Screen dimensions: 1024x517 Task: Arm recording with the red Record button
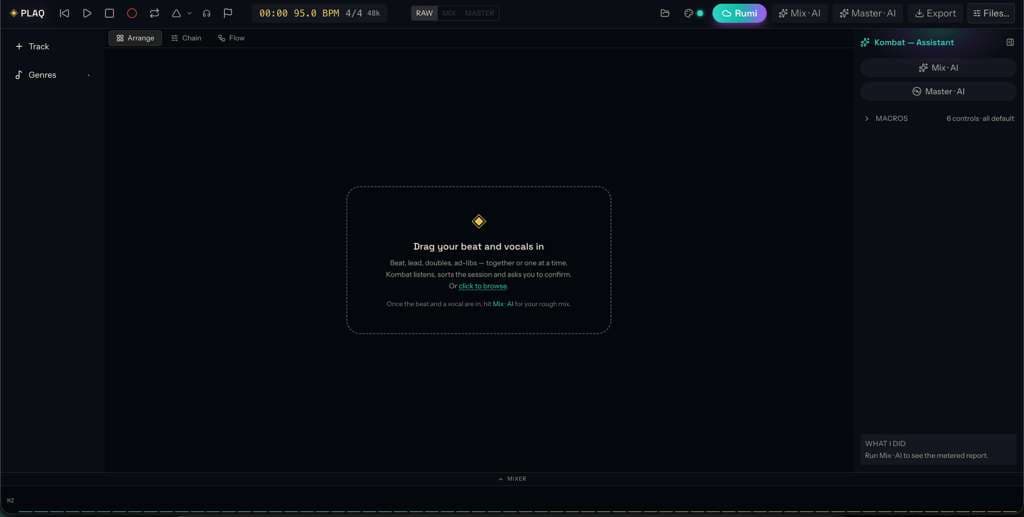[x=132, y=13]
